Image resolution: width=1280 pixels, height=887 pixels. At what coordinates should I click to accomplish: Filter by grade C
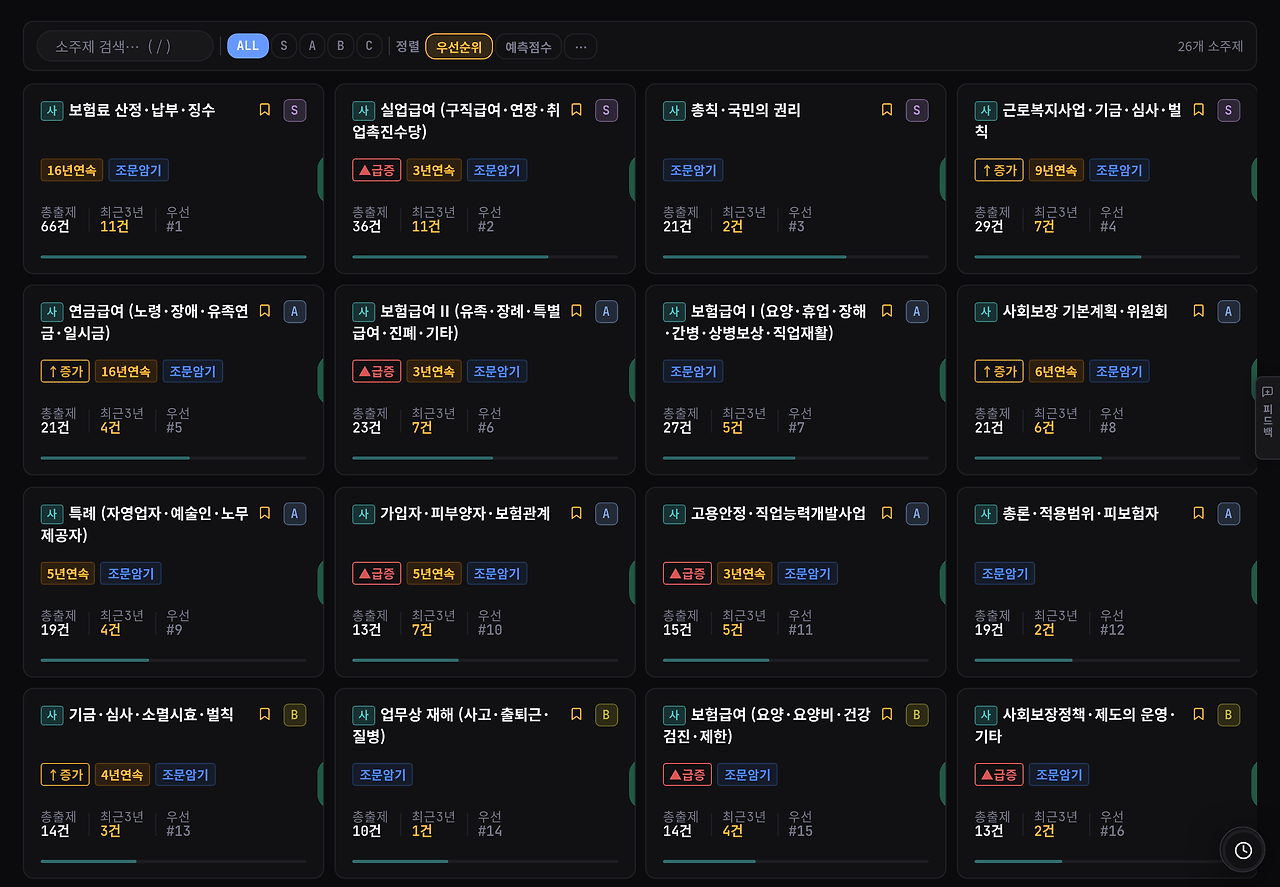point(370,46)
